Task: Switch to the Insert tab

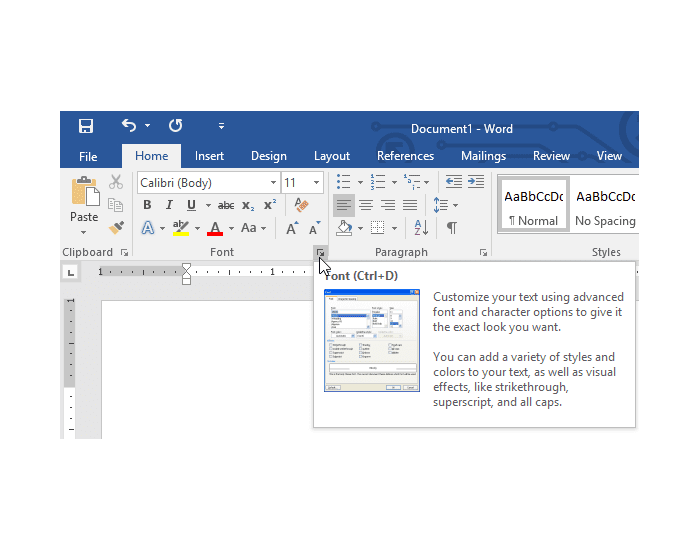Action: 209,156
